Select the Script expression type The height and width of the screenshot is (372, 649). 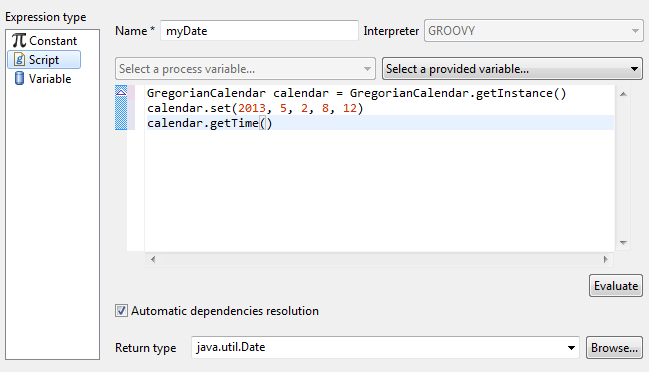[x=44, y=60]
